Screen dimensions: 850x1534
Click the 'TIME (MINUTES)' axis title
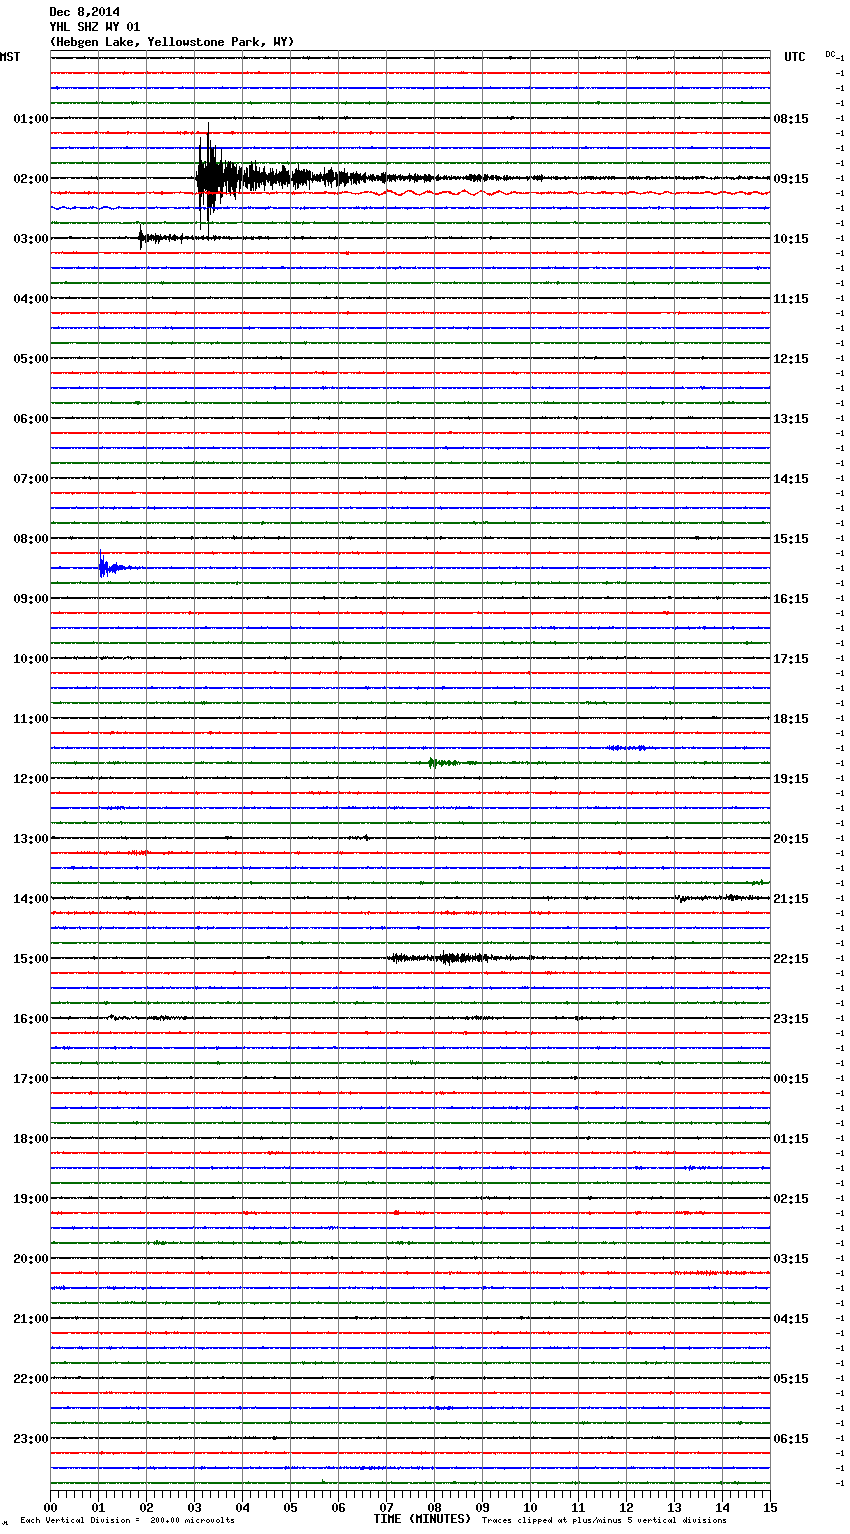pos(422,1519)
